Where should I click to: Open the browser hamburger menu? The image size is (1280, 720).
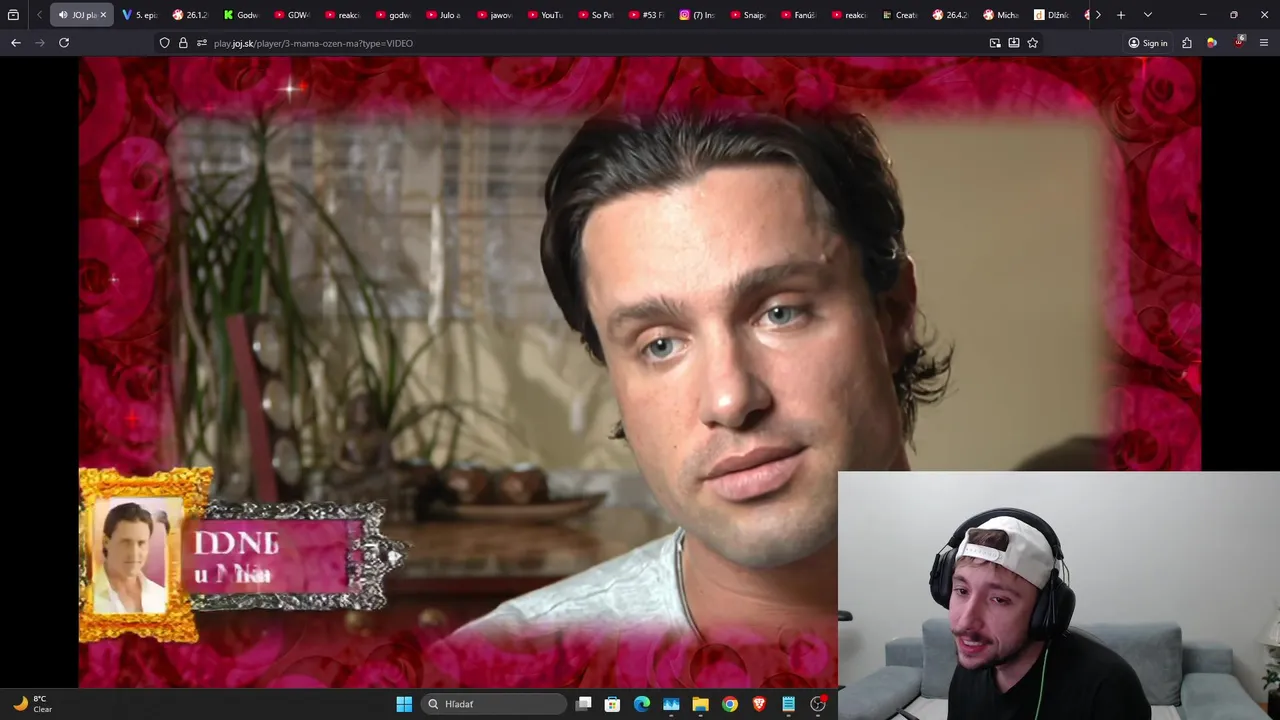tap(1264, 43)
